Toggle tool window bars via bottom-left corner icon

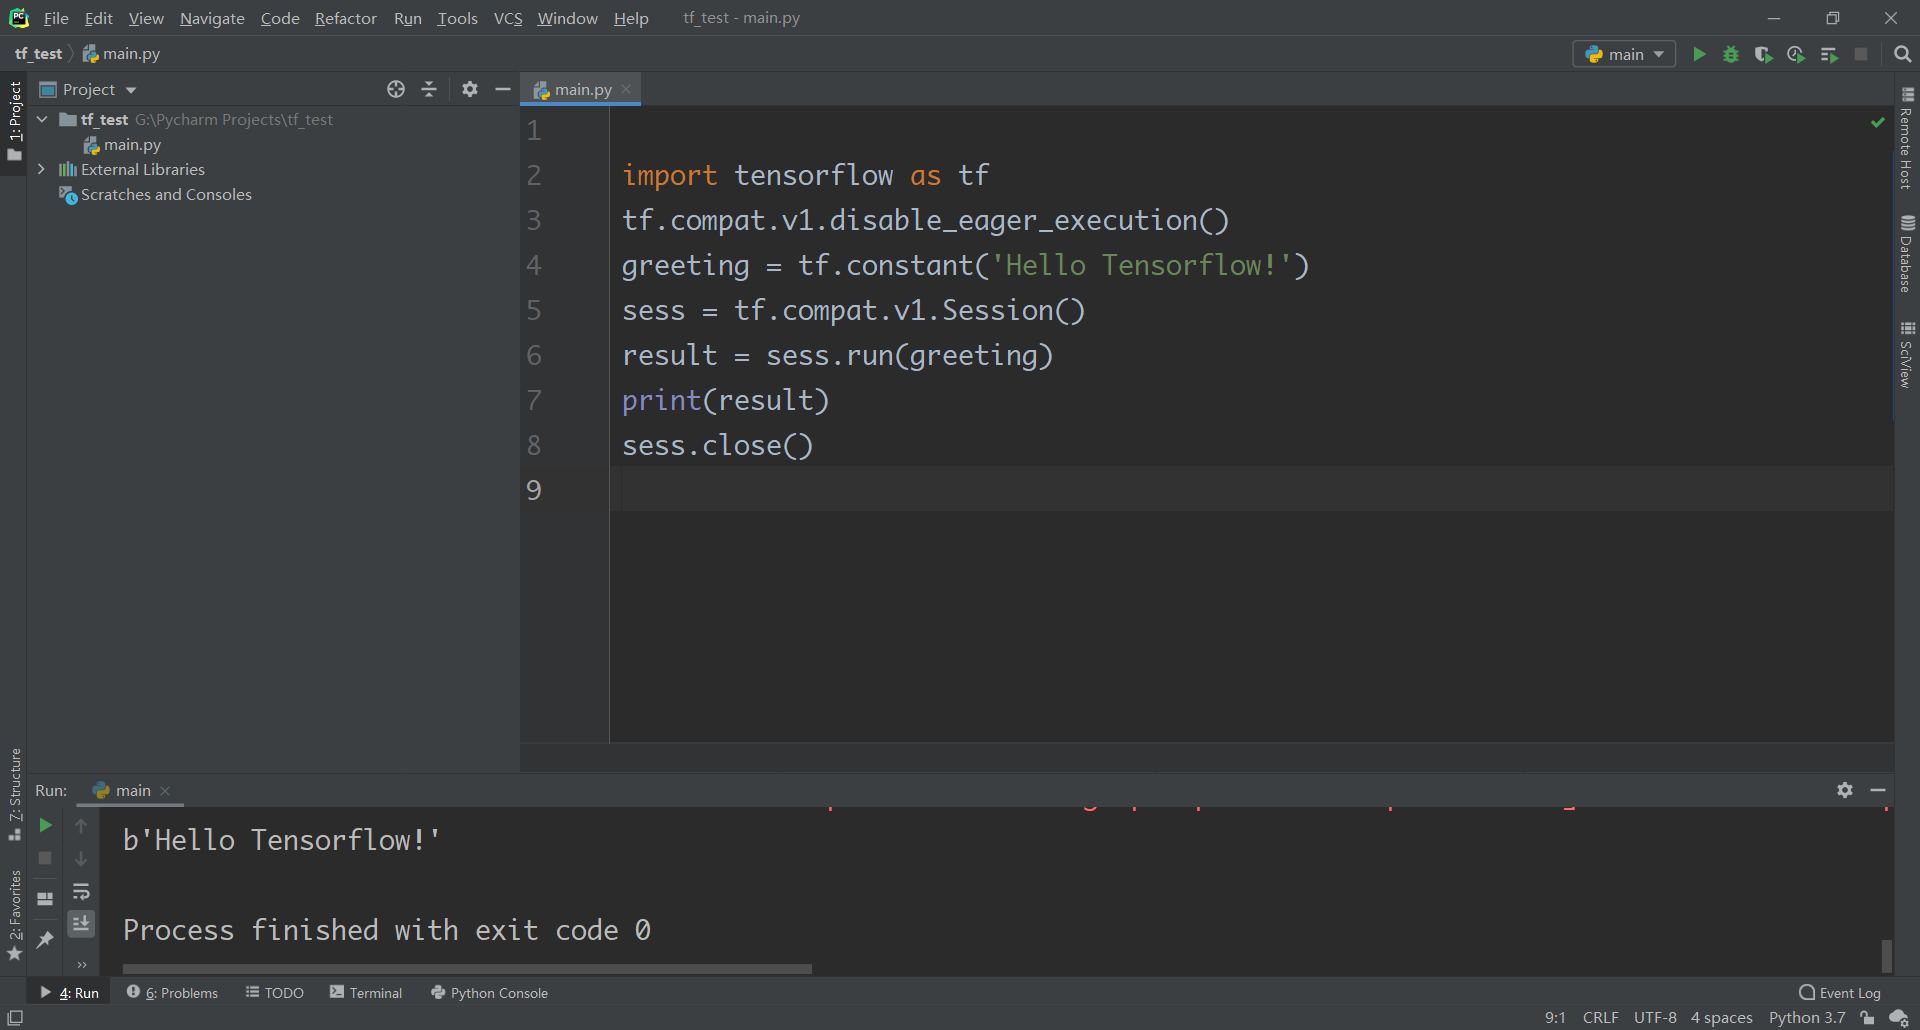click(15, 1018)
